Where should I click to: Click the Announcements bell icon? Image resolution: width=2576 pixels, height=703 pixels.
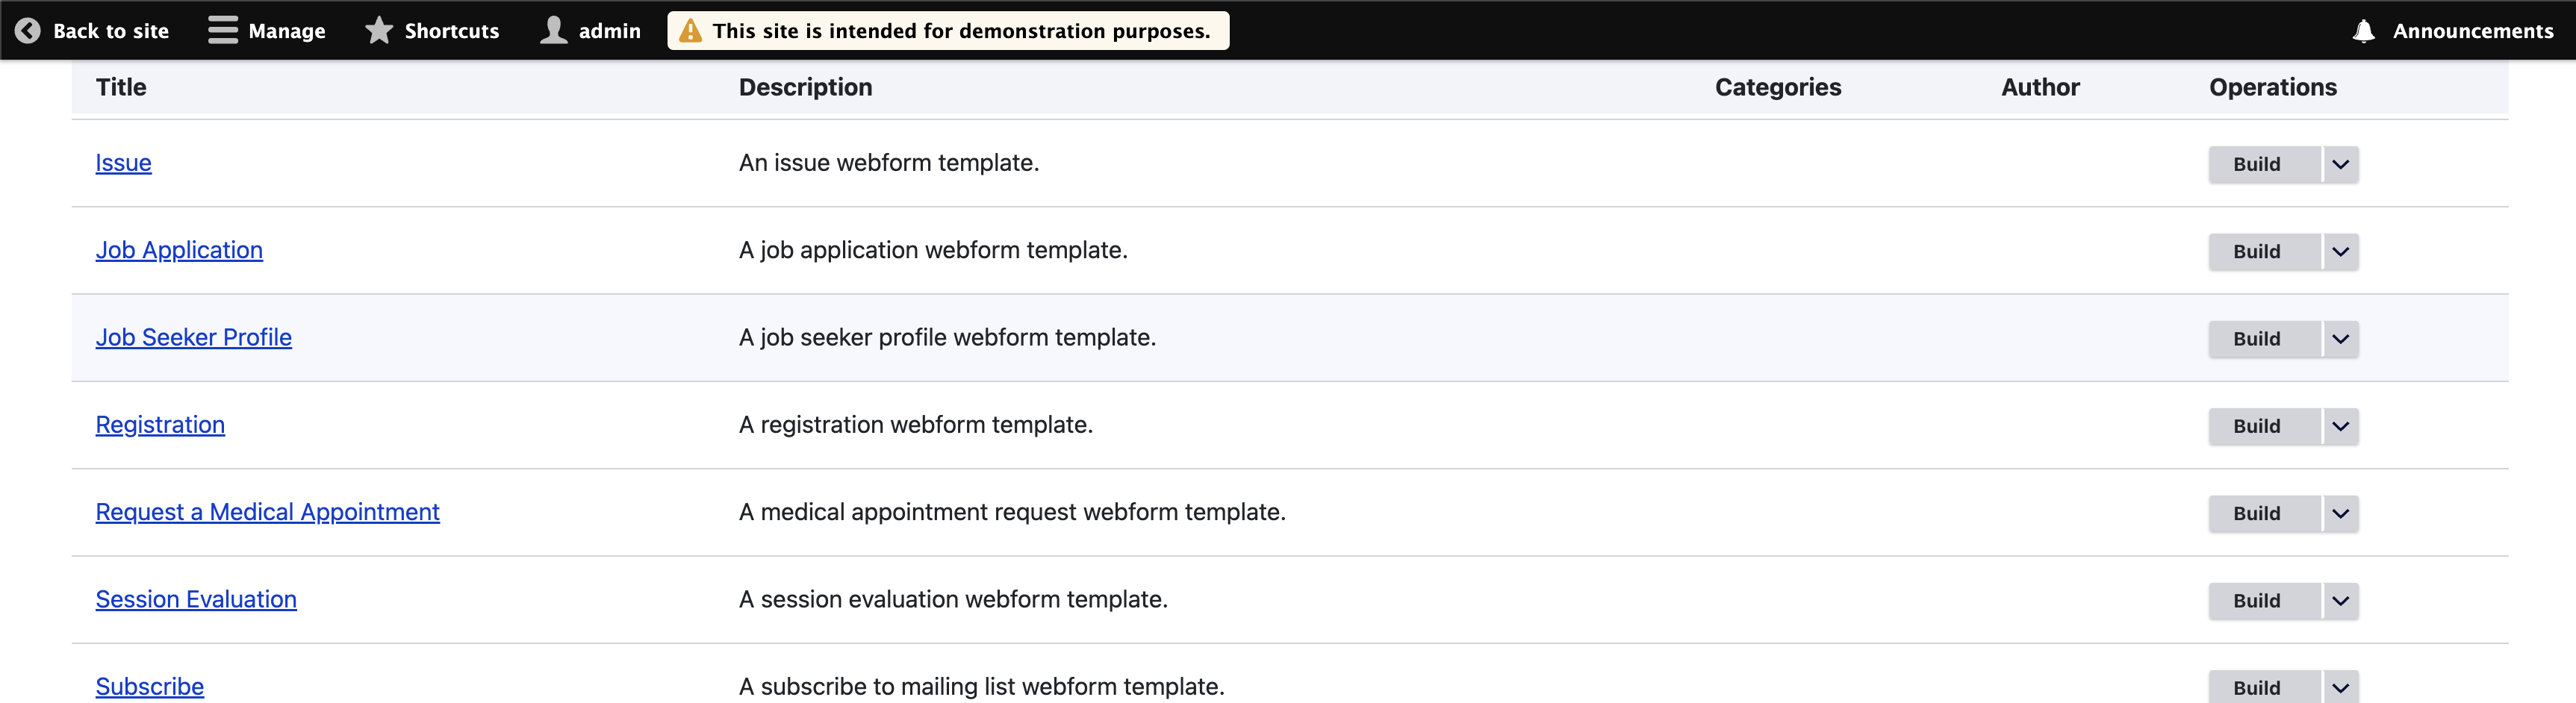pyautogui.click(x=2363, y=31)
